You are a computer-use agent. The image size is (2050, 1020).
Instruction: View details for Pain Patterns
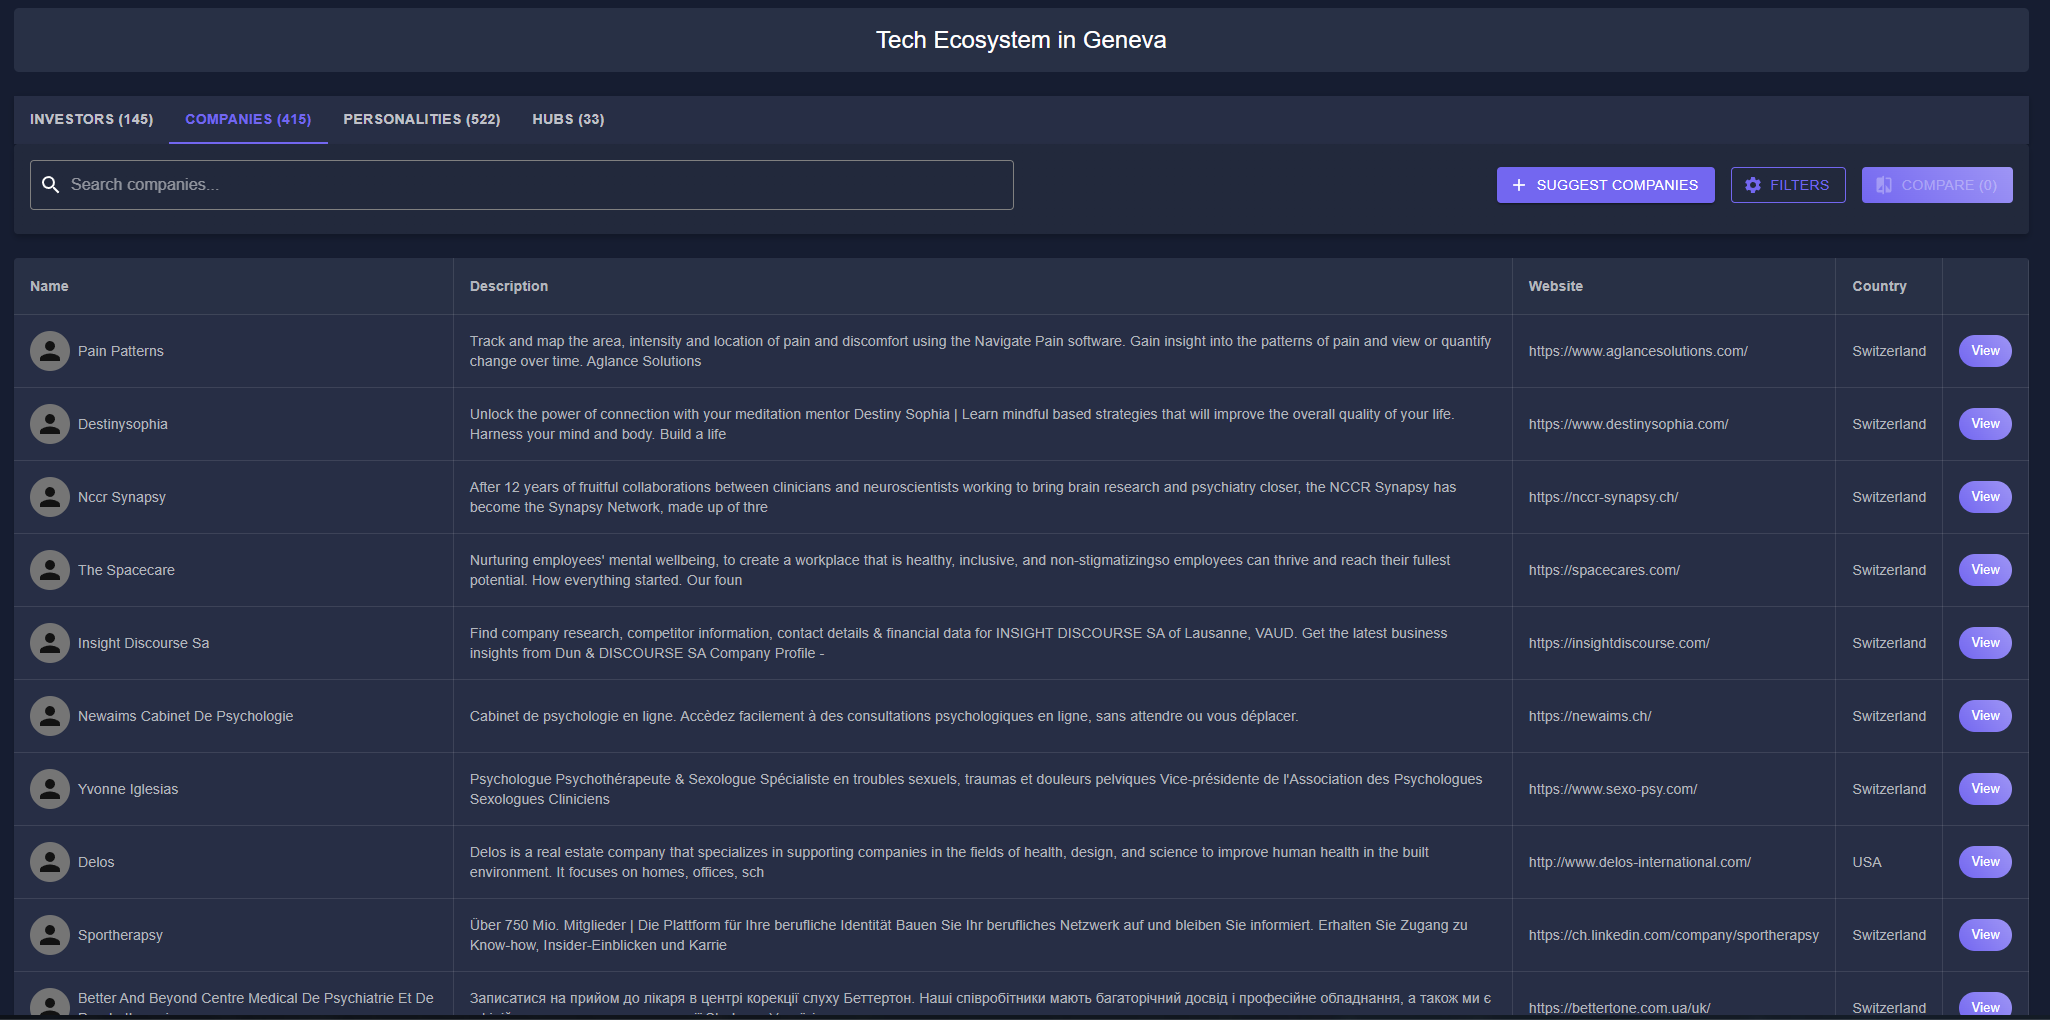pyautogui.click(x=1984, y=351)
